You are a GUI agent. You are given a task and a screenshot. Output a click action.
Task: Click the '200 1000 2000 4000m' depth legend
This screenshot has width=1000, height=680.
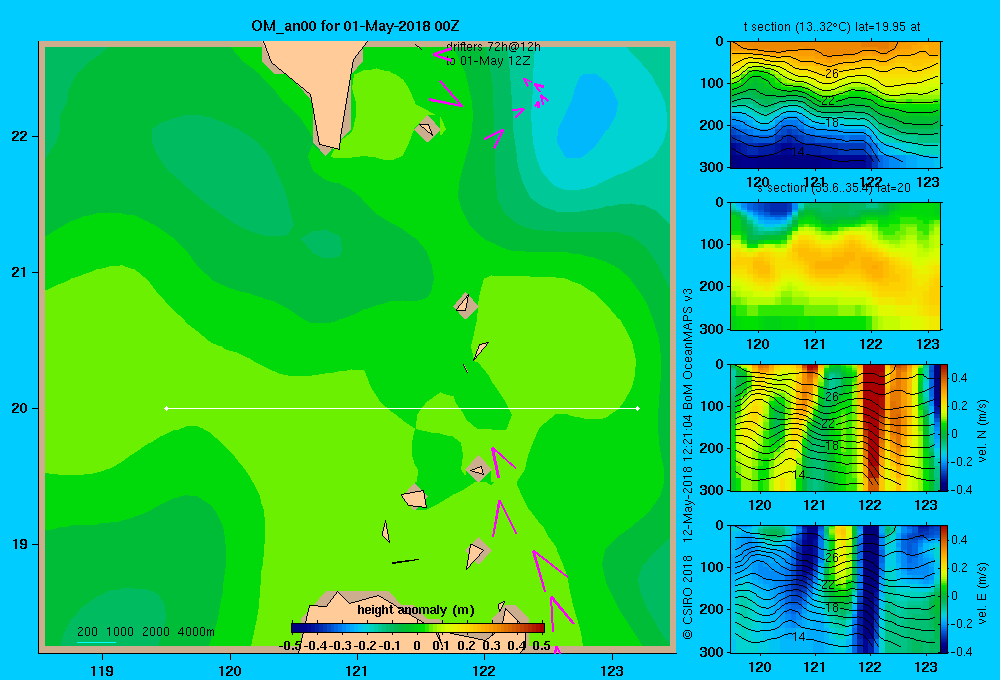point(145,632)
